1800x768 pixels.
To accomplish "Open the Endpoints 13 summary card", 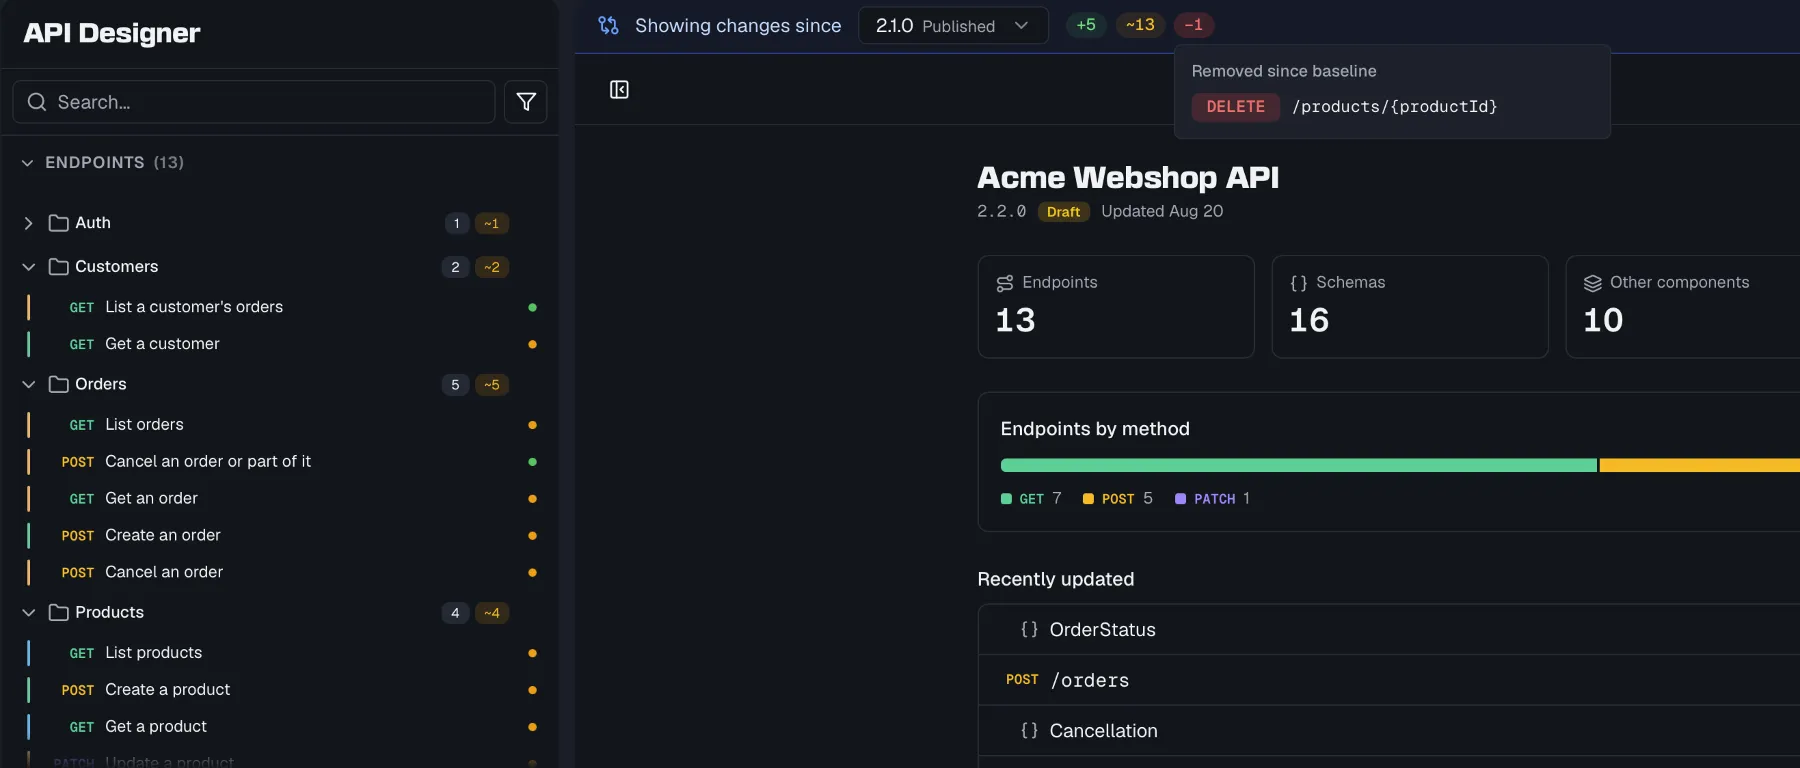I will point(1116,307).
